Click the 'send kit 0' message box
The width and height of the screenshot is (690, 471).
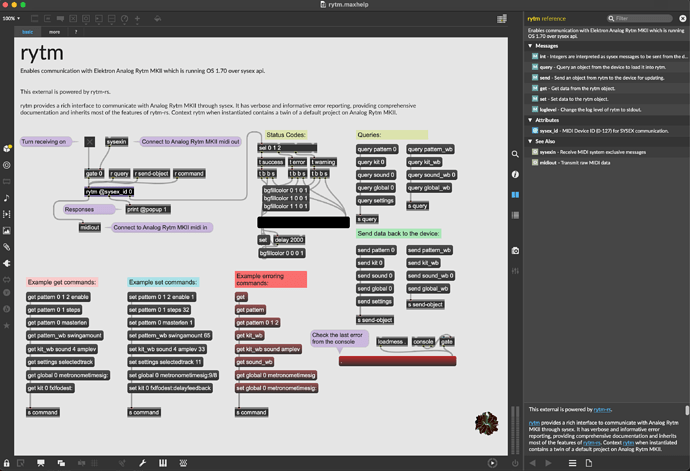tap(370, 263)
